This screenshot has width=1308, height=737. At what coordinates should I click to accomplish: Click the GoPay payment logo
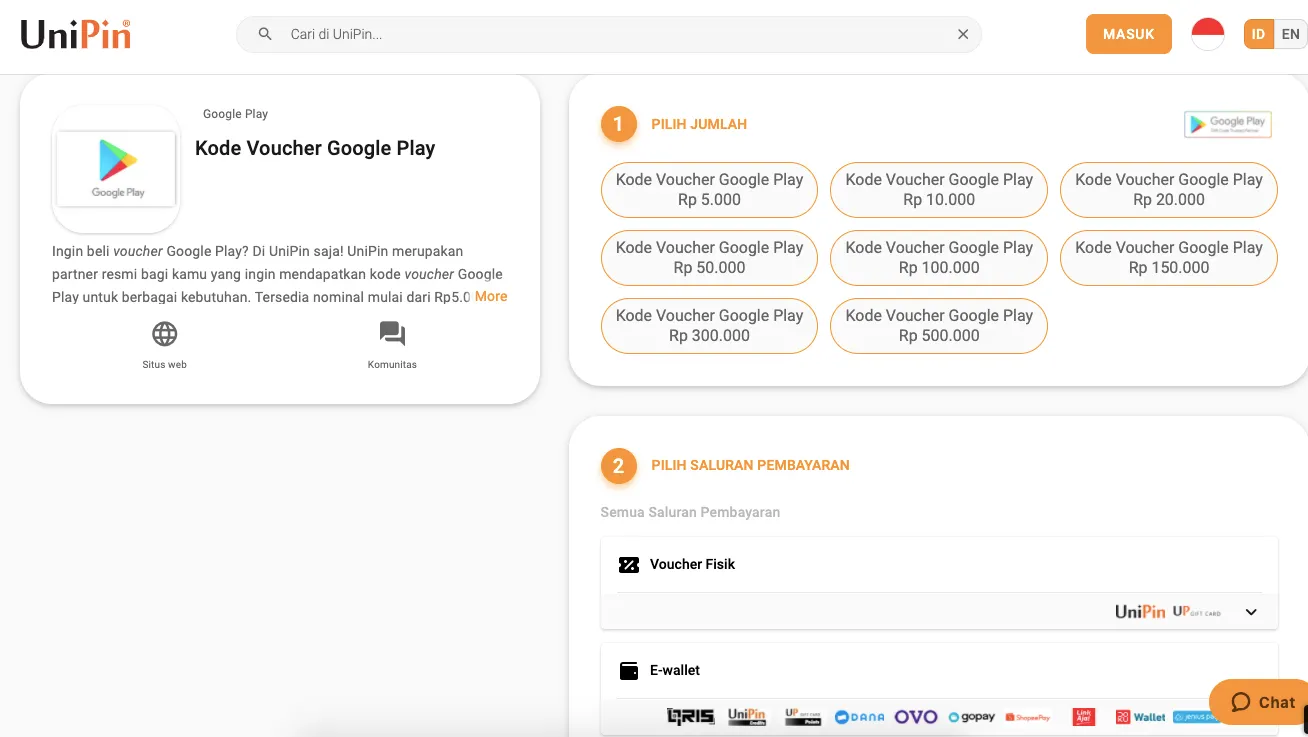pos(972,717)
